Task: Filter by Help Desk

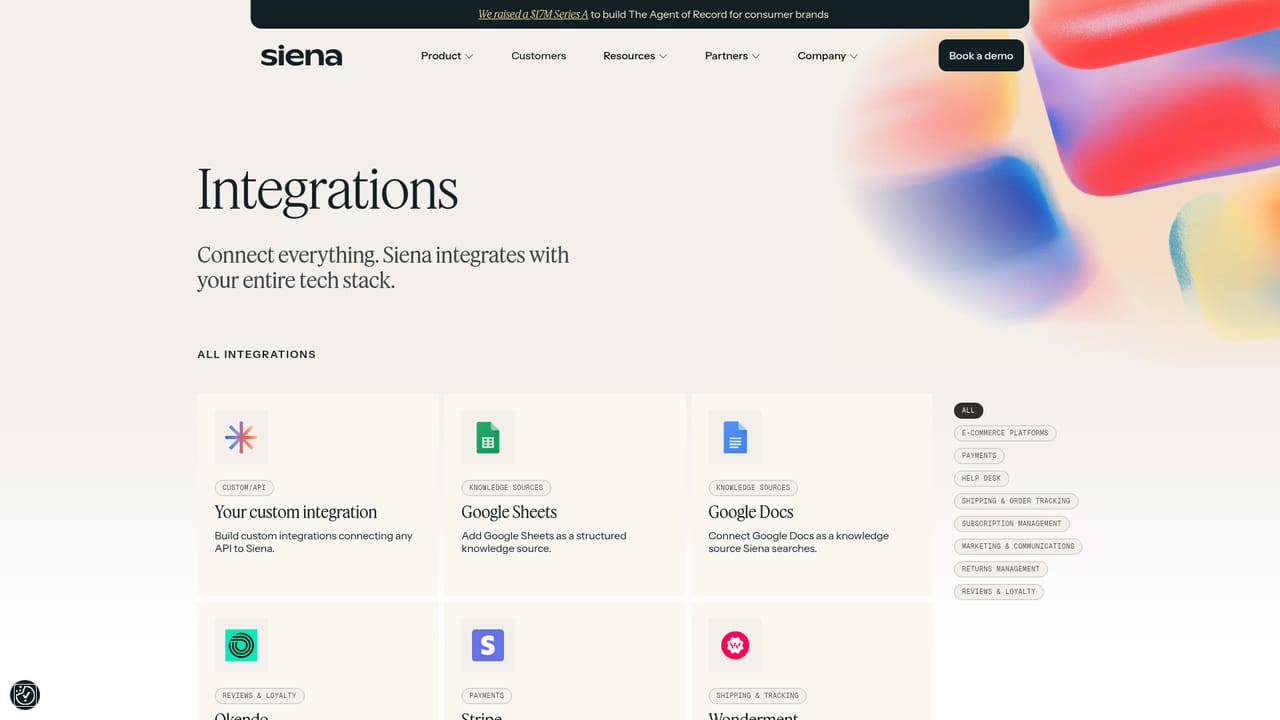Action: pos(981,478)
